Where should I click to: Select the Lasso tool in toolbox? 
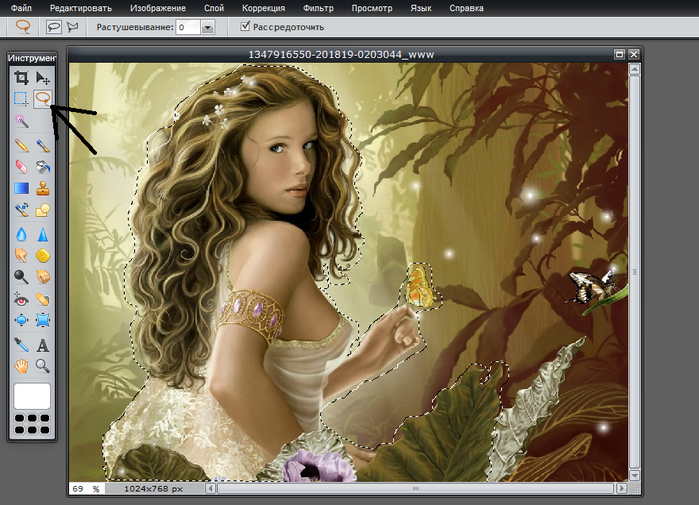(x=43, y=99)
